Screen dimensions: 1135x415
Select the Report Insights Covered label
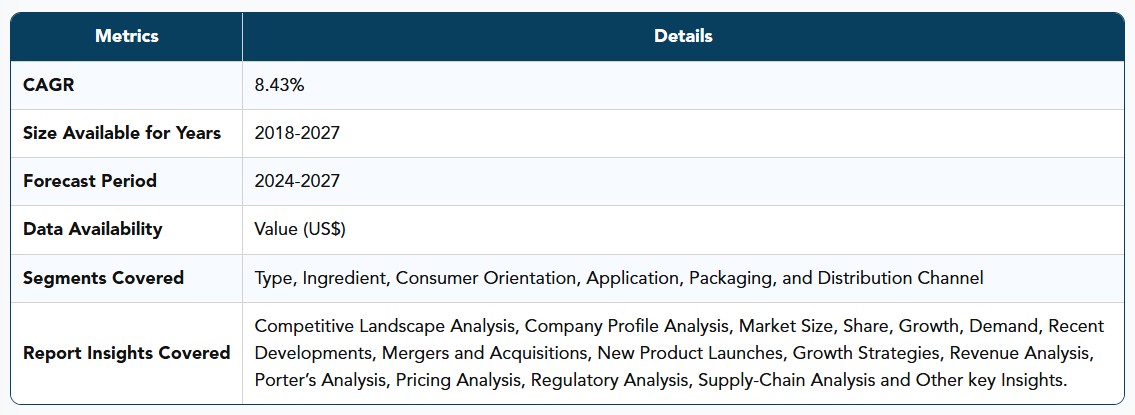pyautogui.click(x=127, y=353)
